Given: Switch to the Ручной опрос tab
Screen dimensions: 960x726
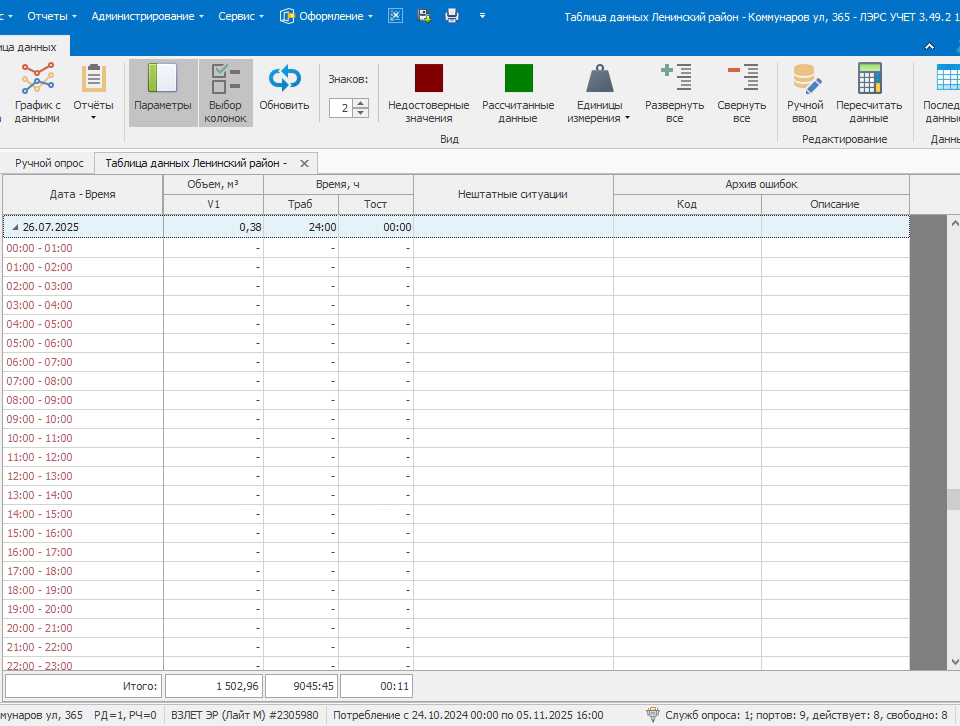Looking at the screenshot, I should pos(49,163).
